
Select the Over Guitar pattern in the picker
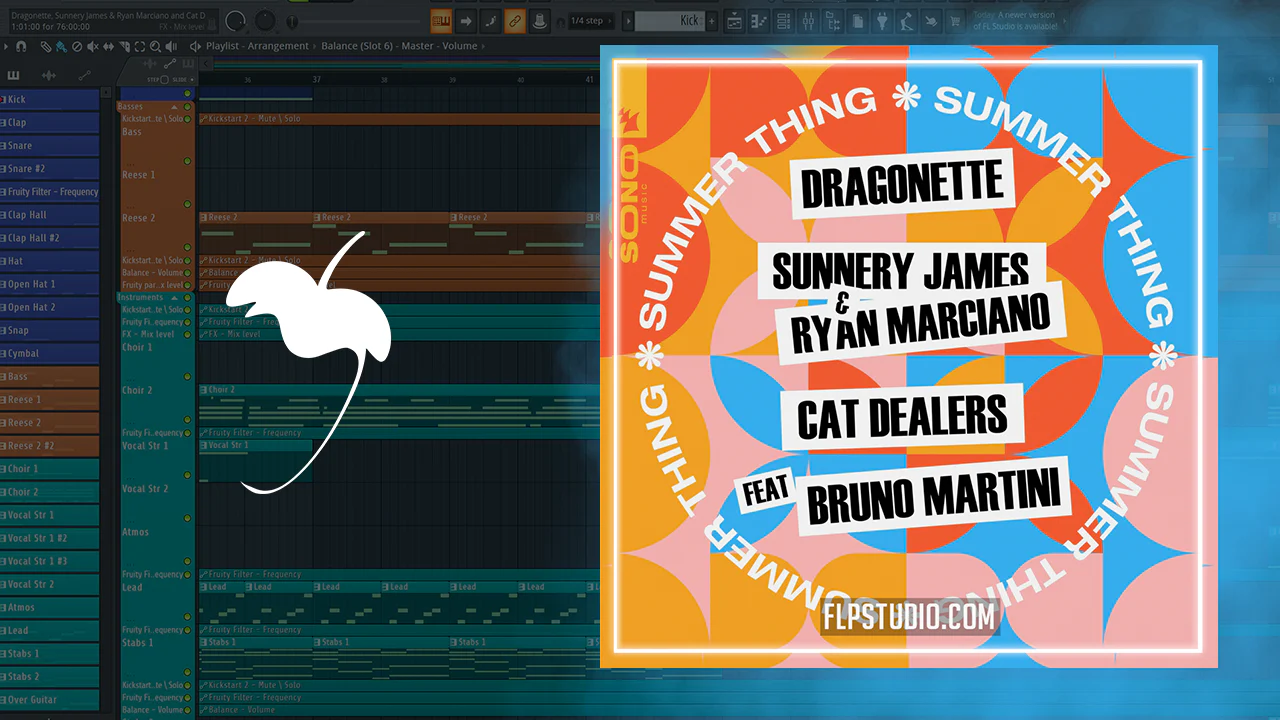coord(50,700)
